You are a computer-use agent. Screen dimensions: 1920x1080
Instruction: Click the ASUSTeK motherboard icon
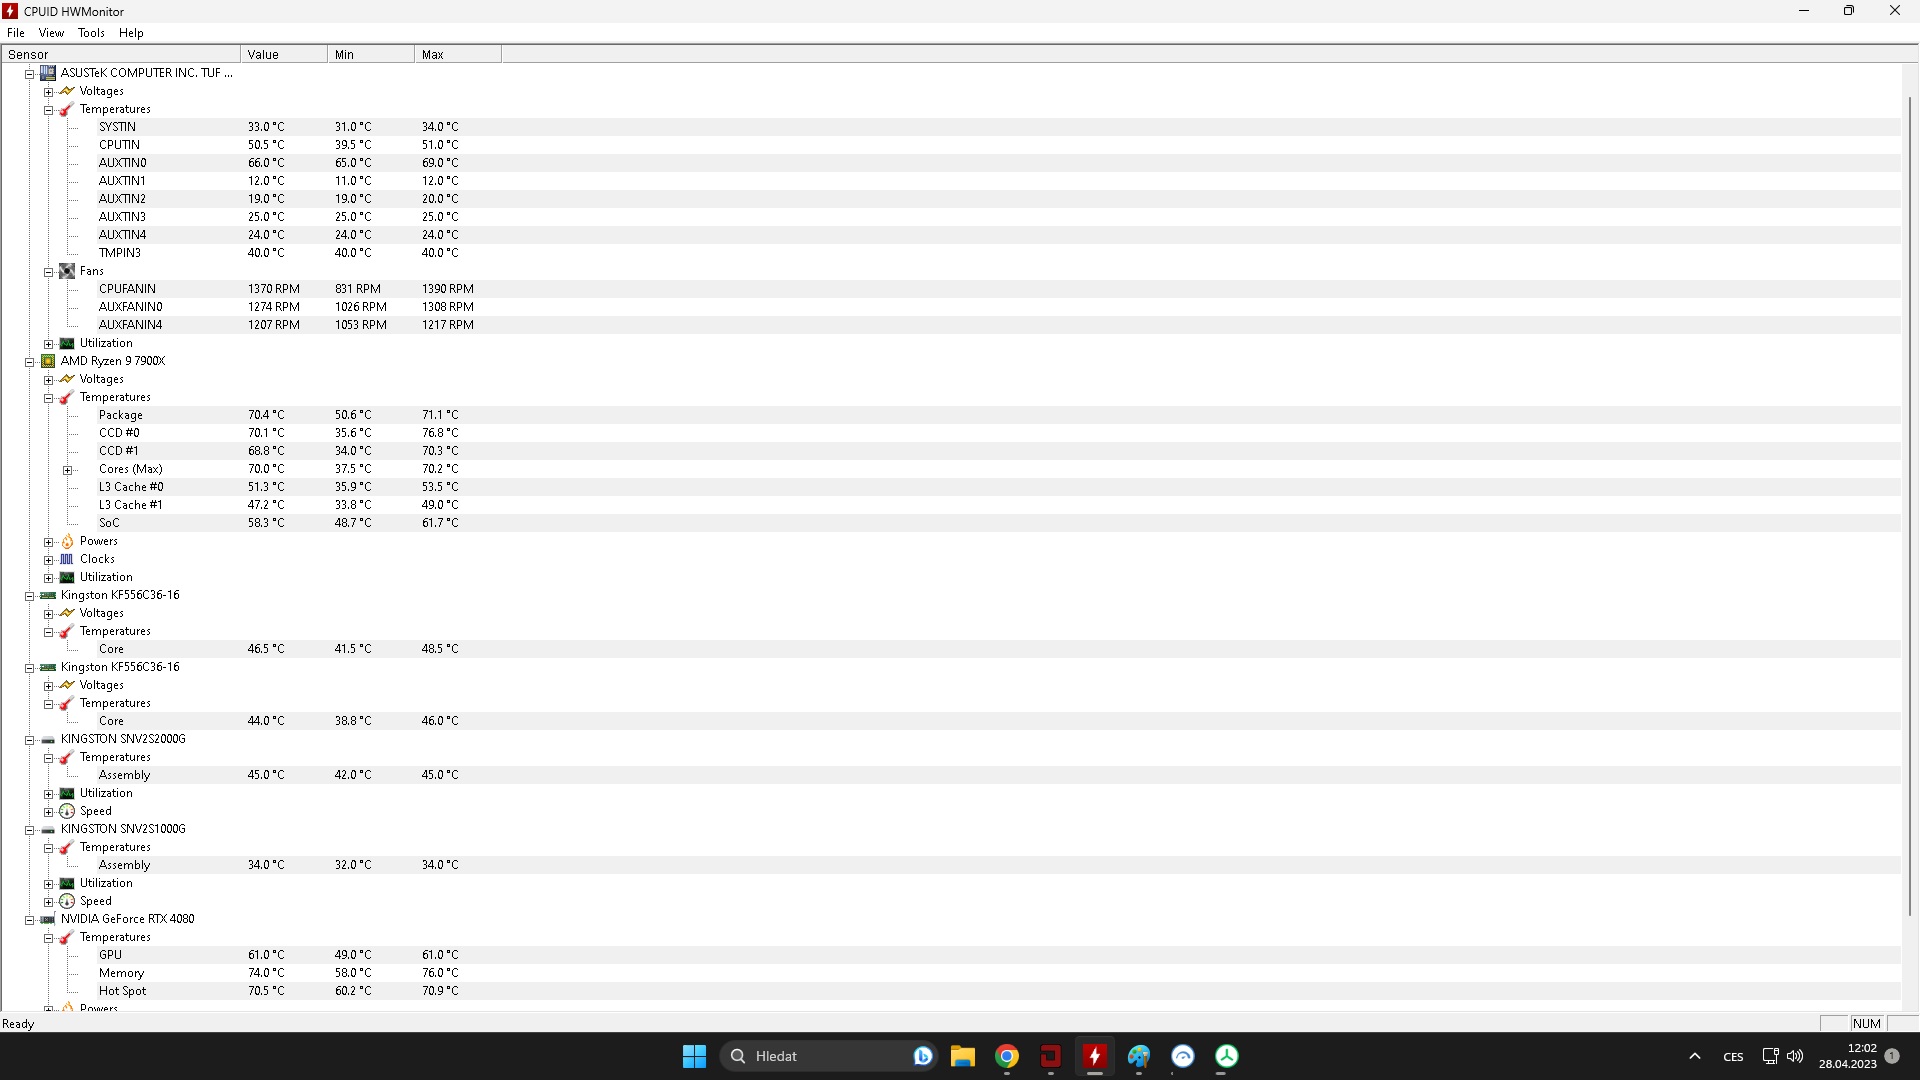pos(48,73)
